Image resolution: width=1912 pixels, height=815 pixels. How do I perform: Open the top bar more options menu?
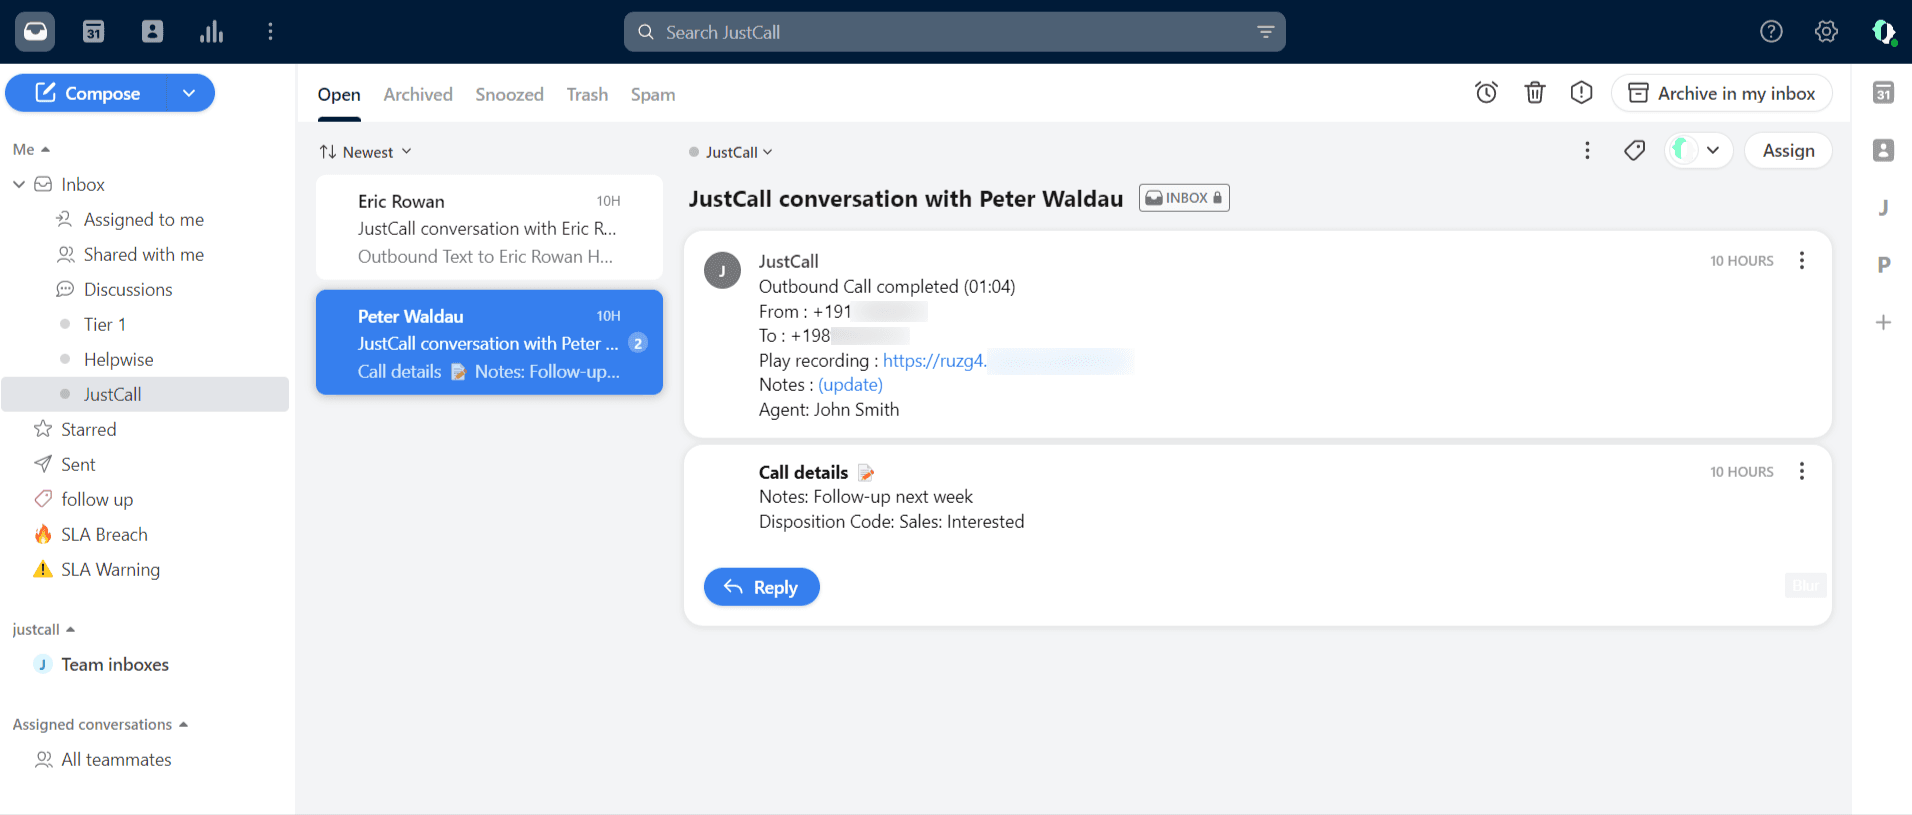270,32
